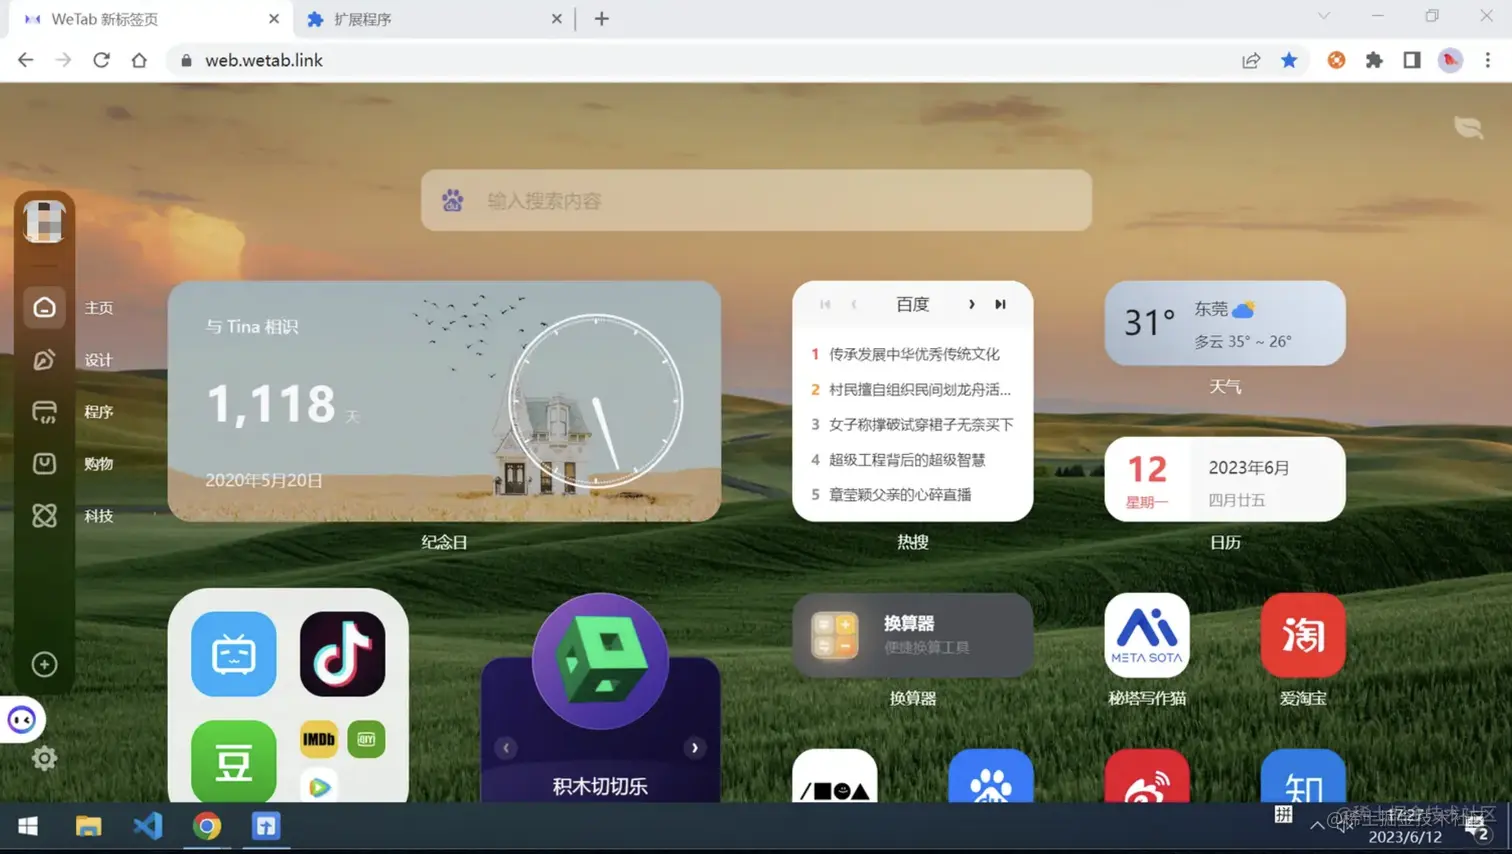Open the MOA black-and-white app icon
The width and height of the screenshot is (1512, 854).
(835, 776)
